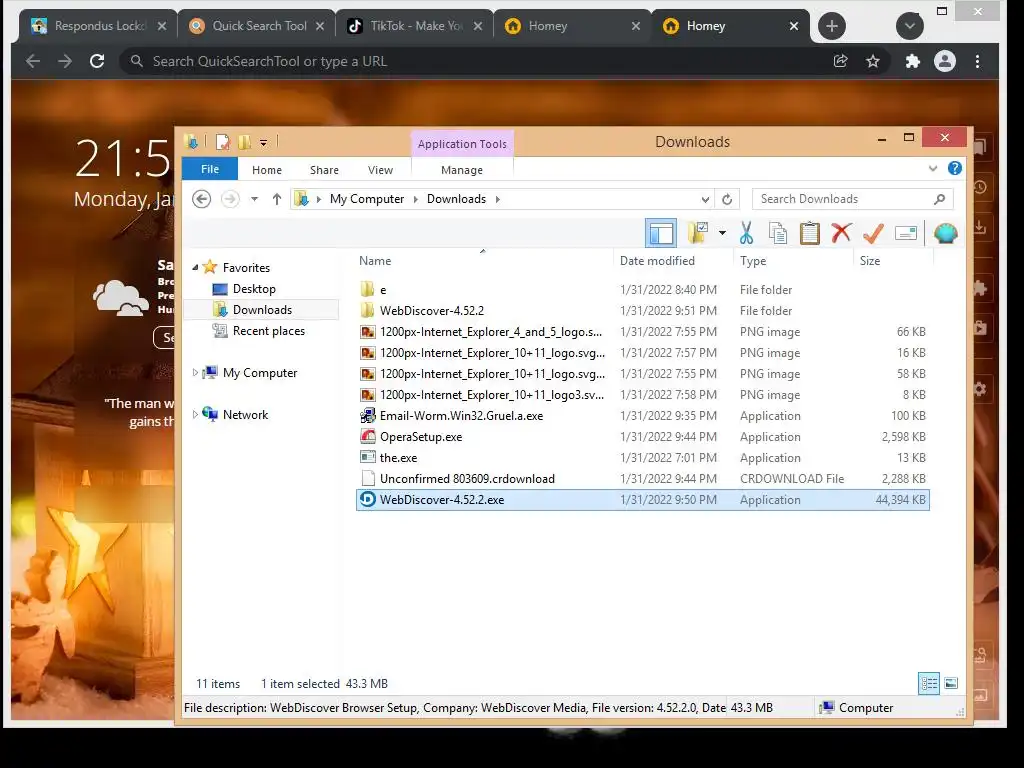Image resolution: width=1024 pixels, height=768 pixels.
Task: Click Explorer Forward arrow button
Action: 230,199
